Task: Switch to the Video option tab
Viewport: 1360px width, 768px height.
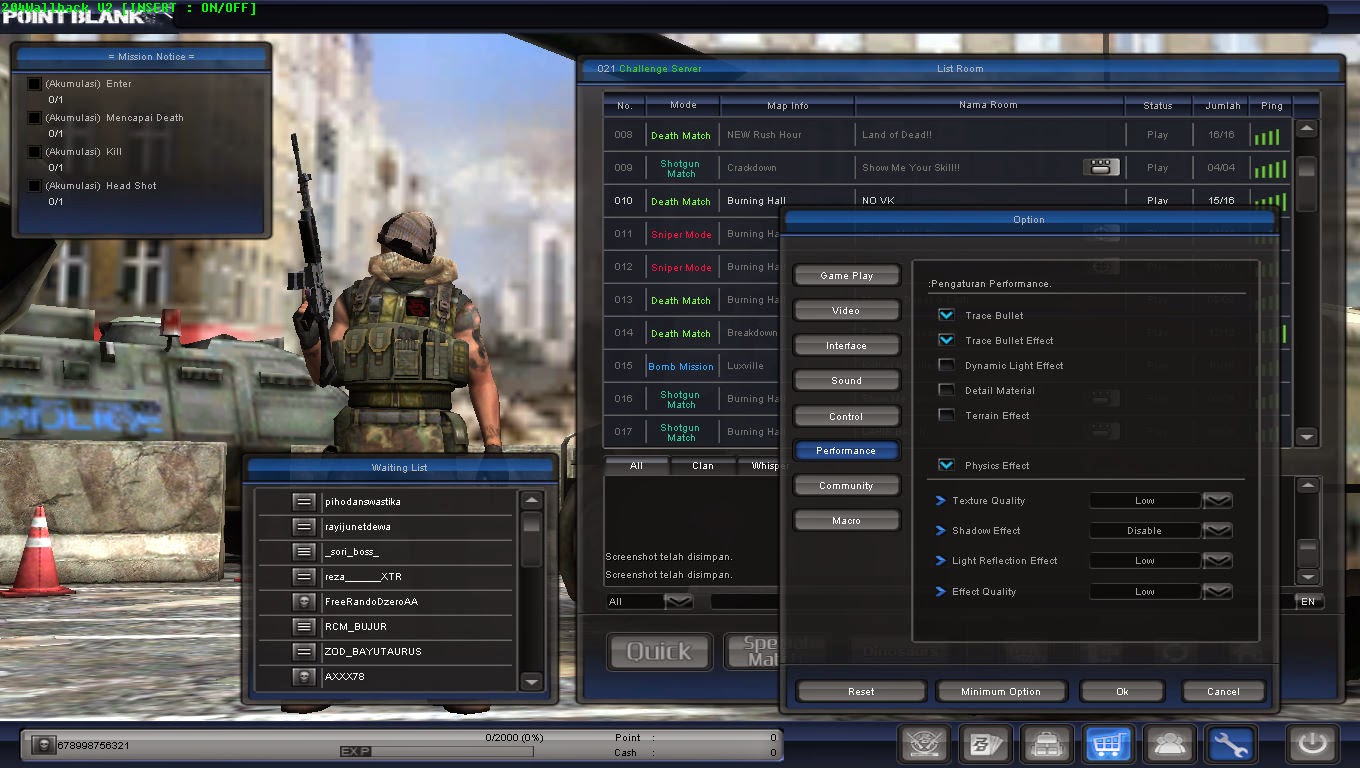Action: point(847,311)
